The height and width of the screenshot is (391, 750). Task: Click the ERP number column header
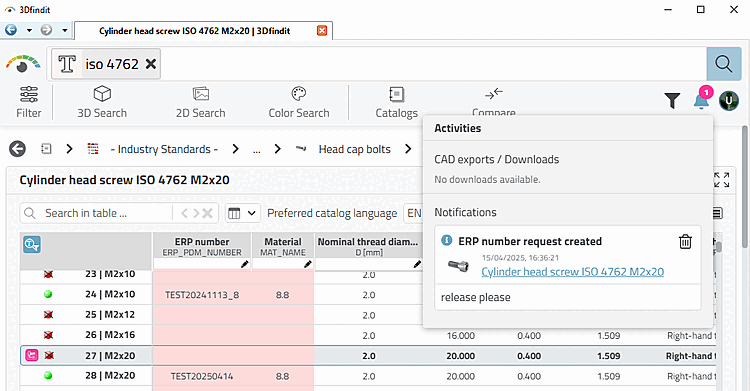point(201,246)
